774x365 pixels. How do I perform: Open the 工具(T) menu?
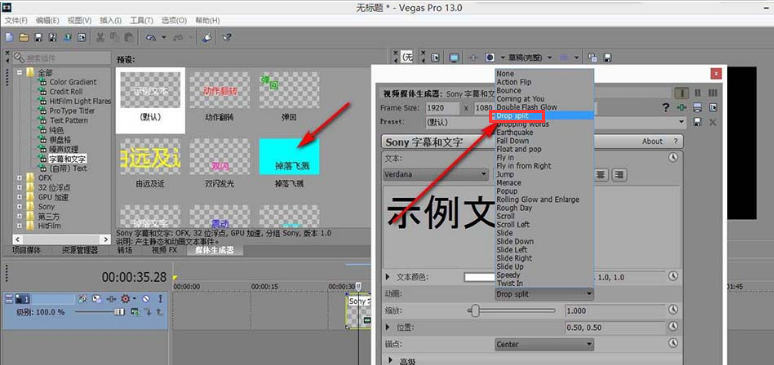pyautogui.click(x=143, y=21)
